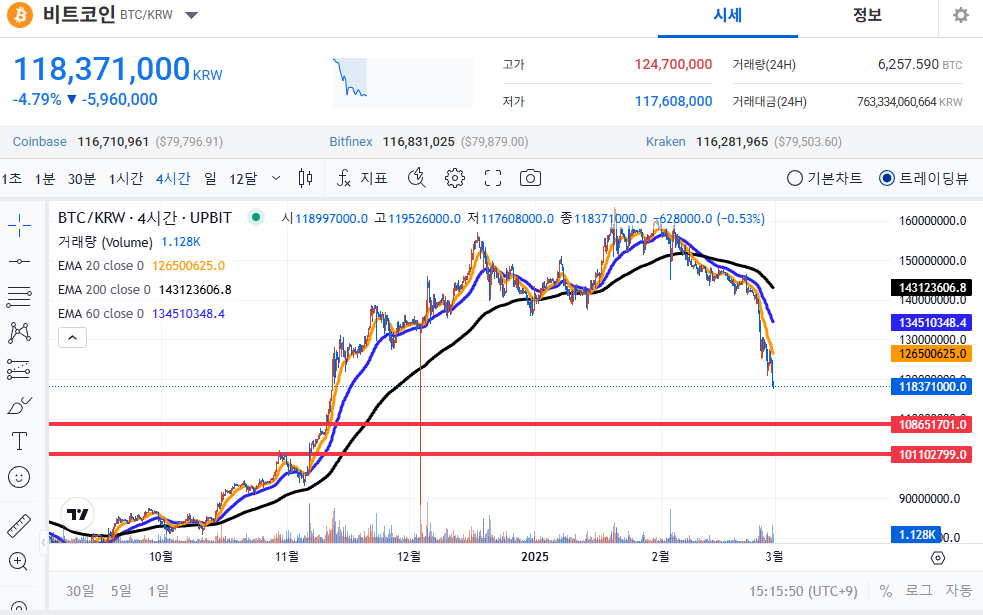Select the red line's 101102799.0 price label

point(932,455)
